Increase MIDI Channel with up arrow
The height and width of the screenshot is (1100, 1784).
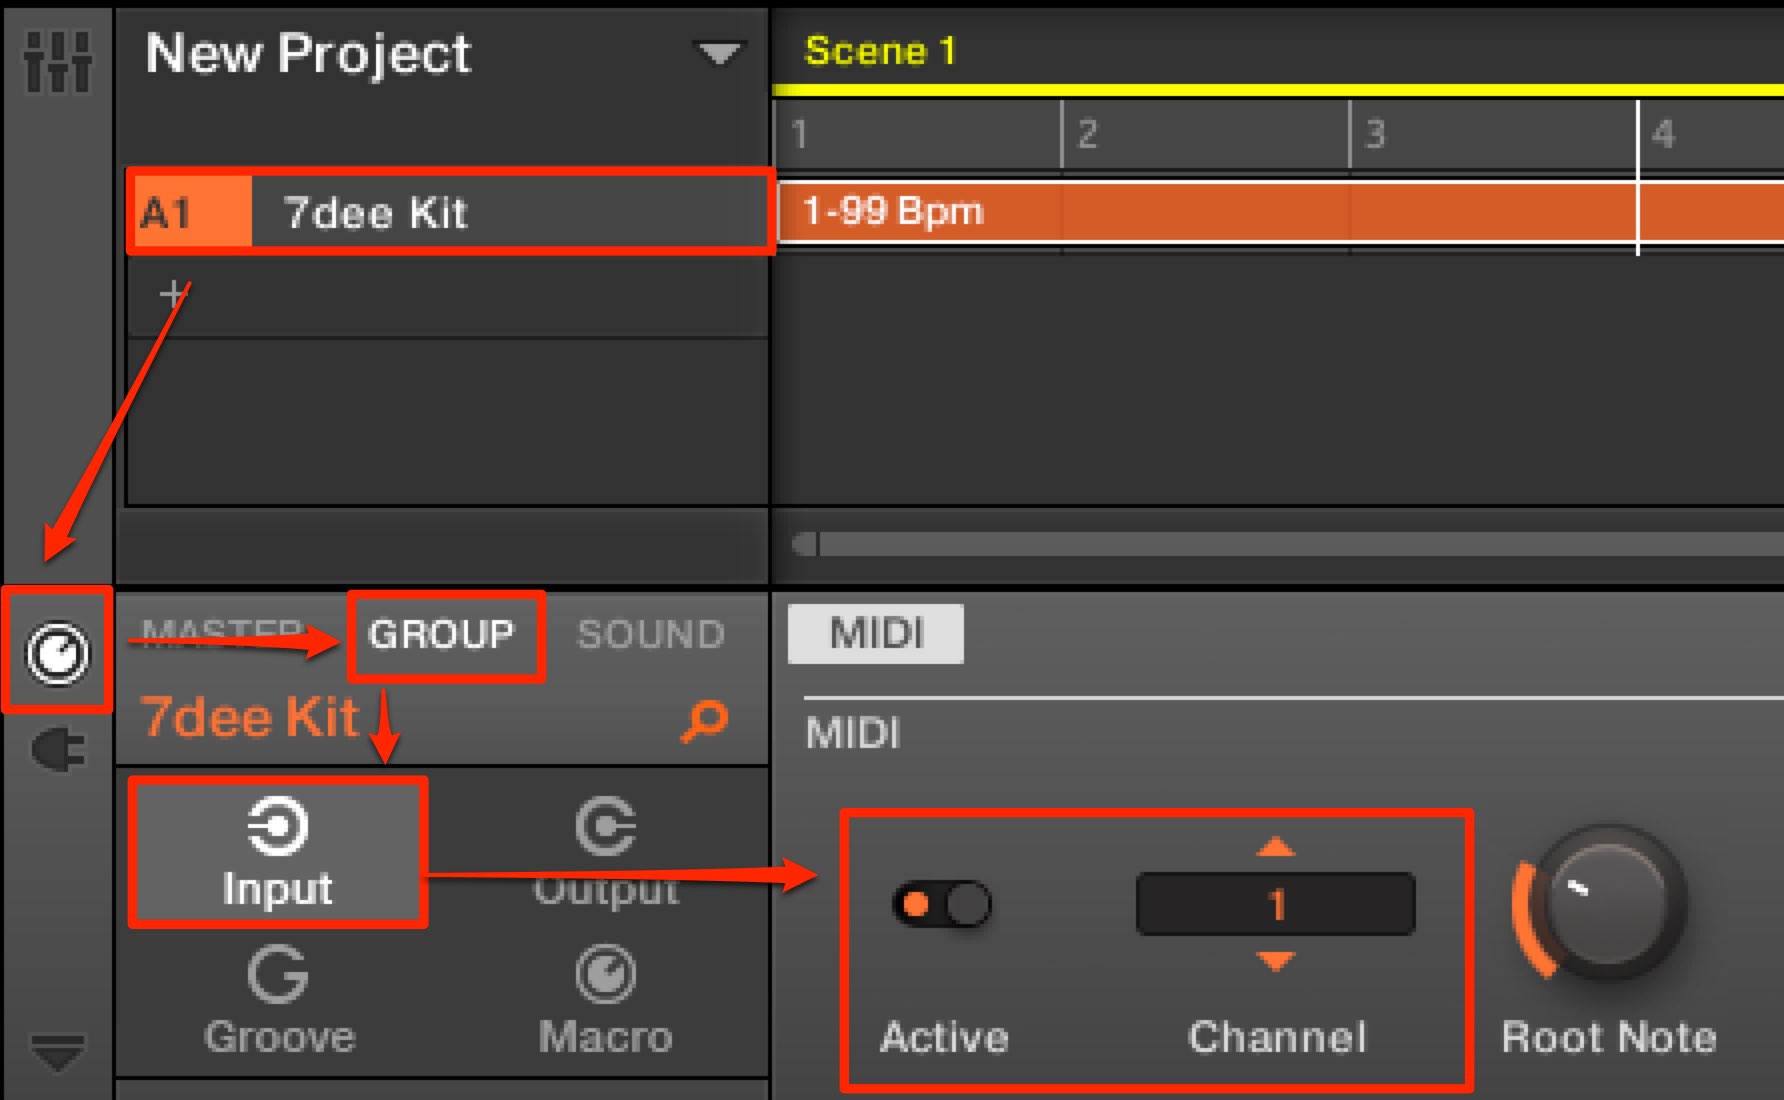pos(1275,847)
